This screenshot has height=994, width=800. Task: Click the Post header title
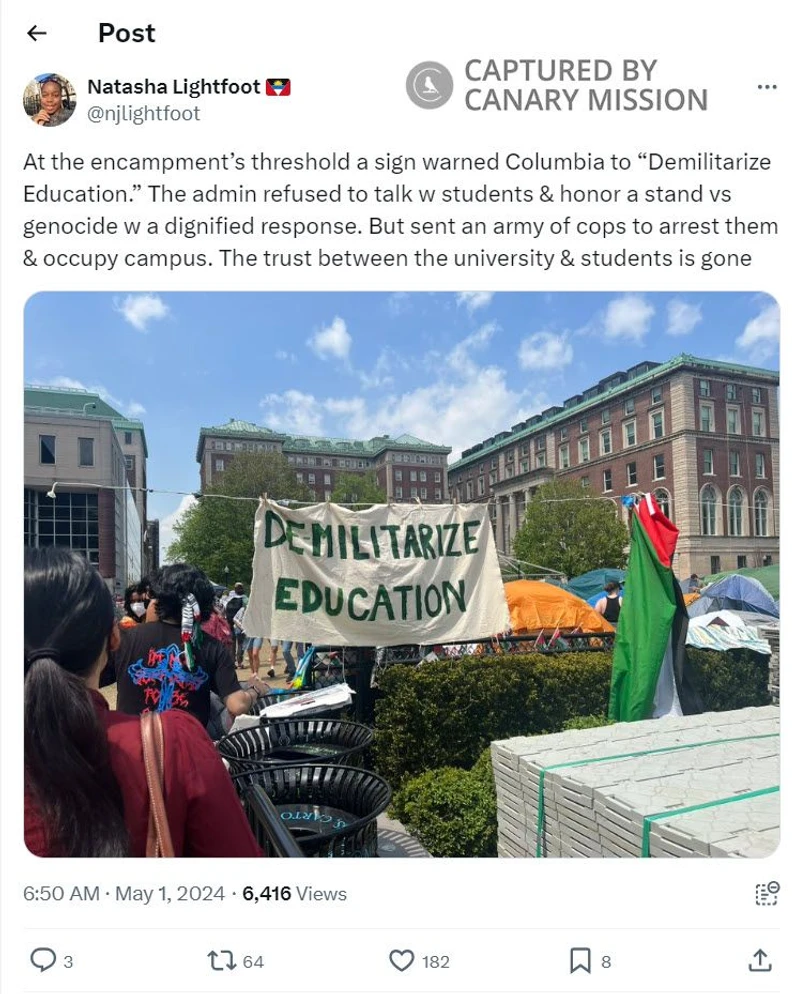(127, 33)
